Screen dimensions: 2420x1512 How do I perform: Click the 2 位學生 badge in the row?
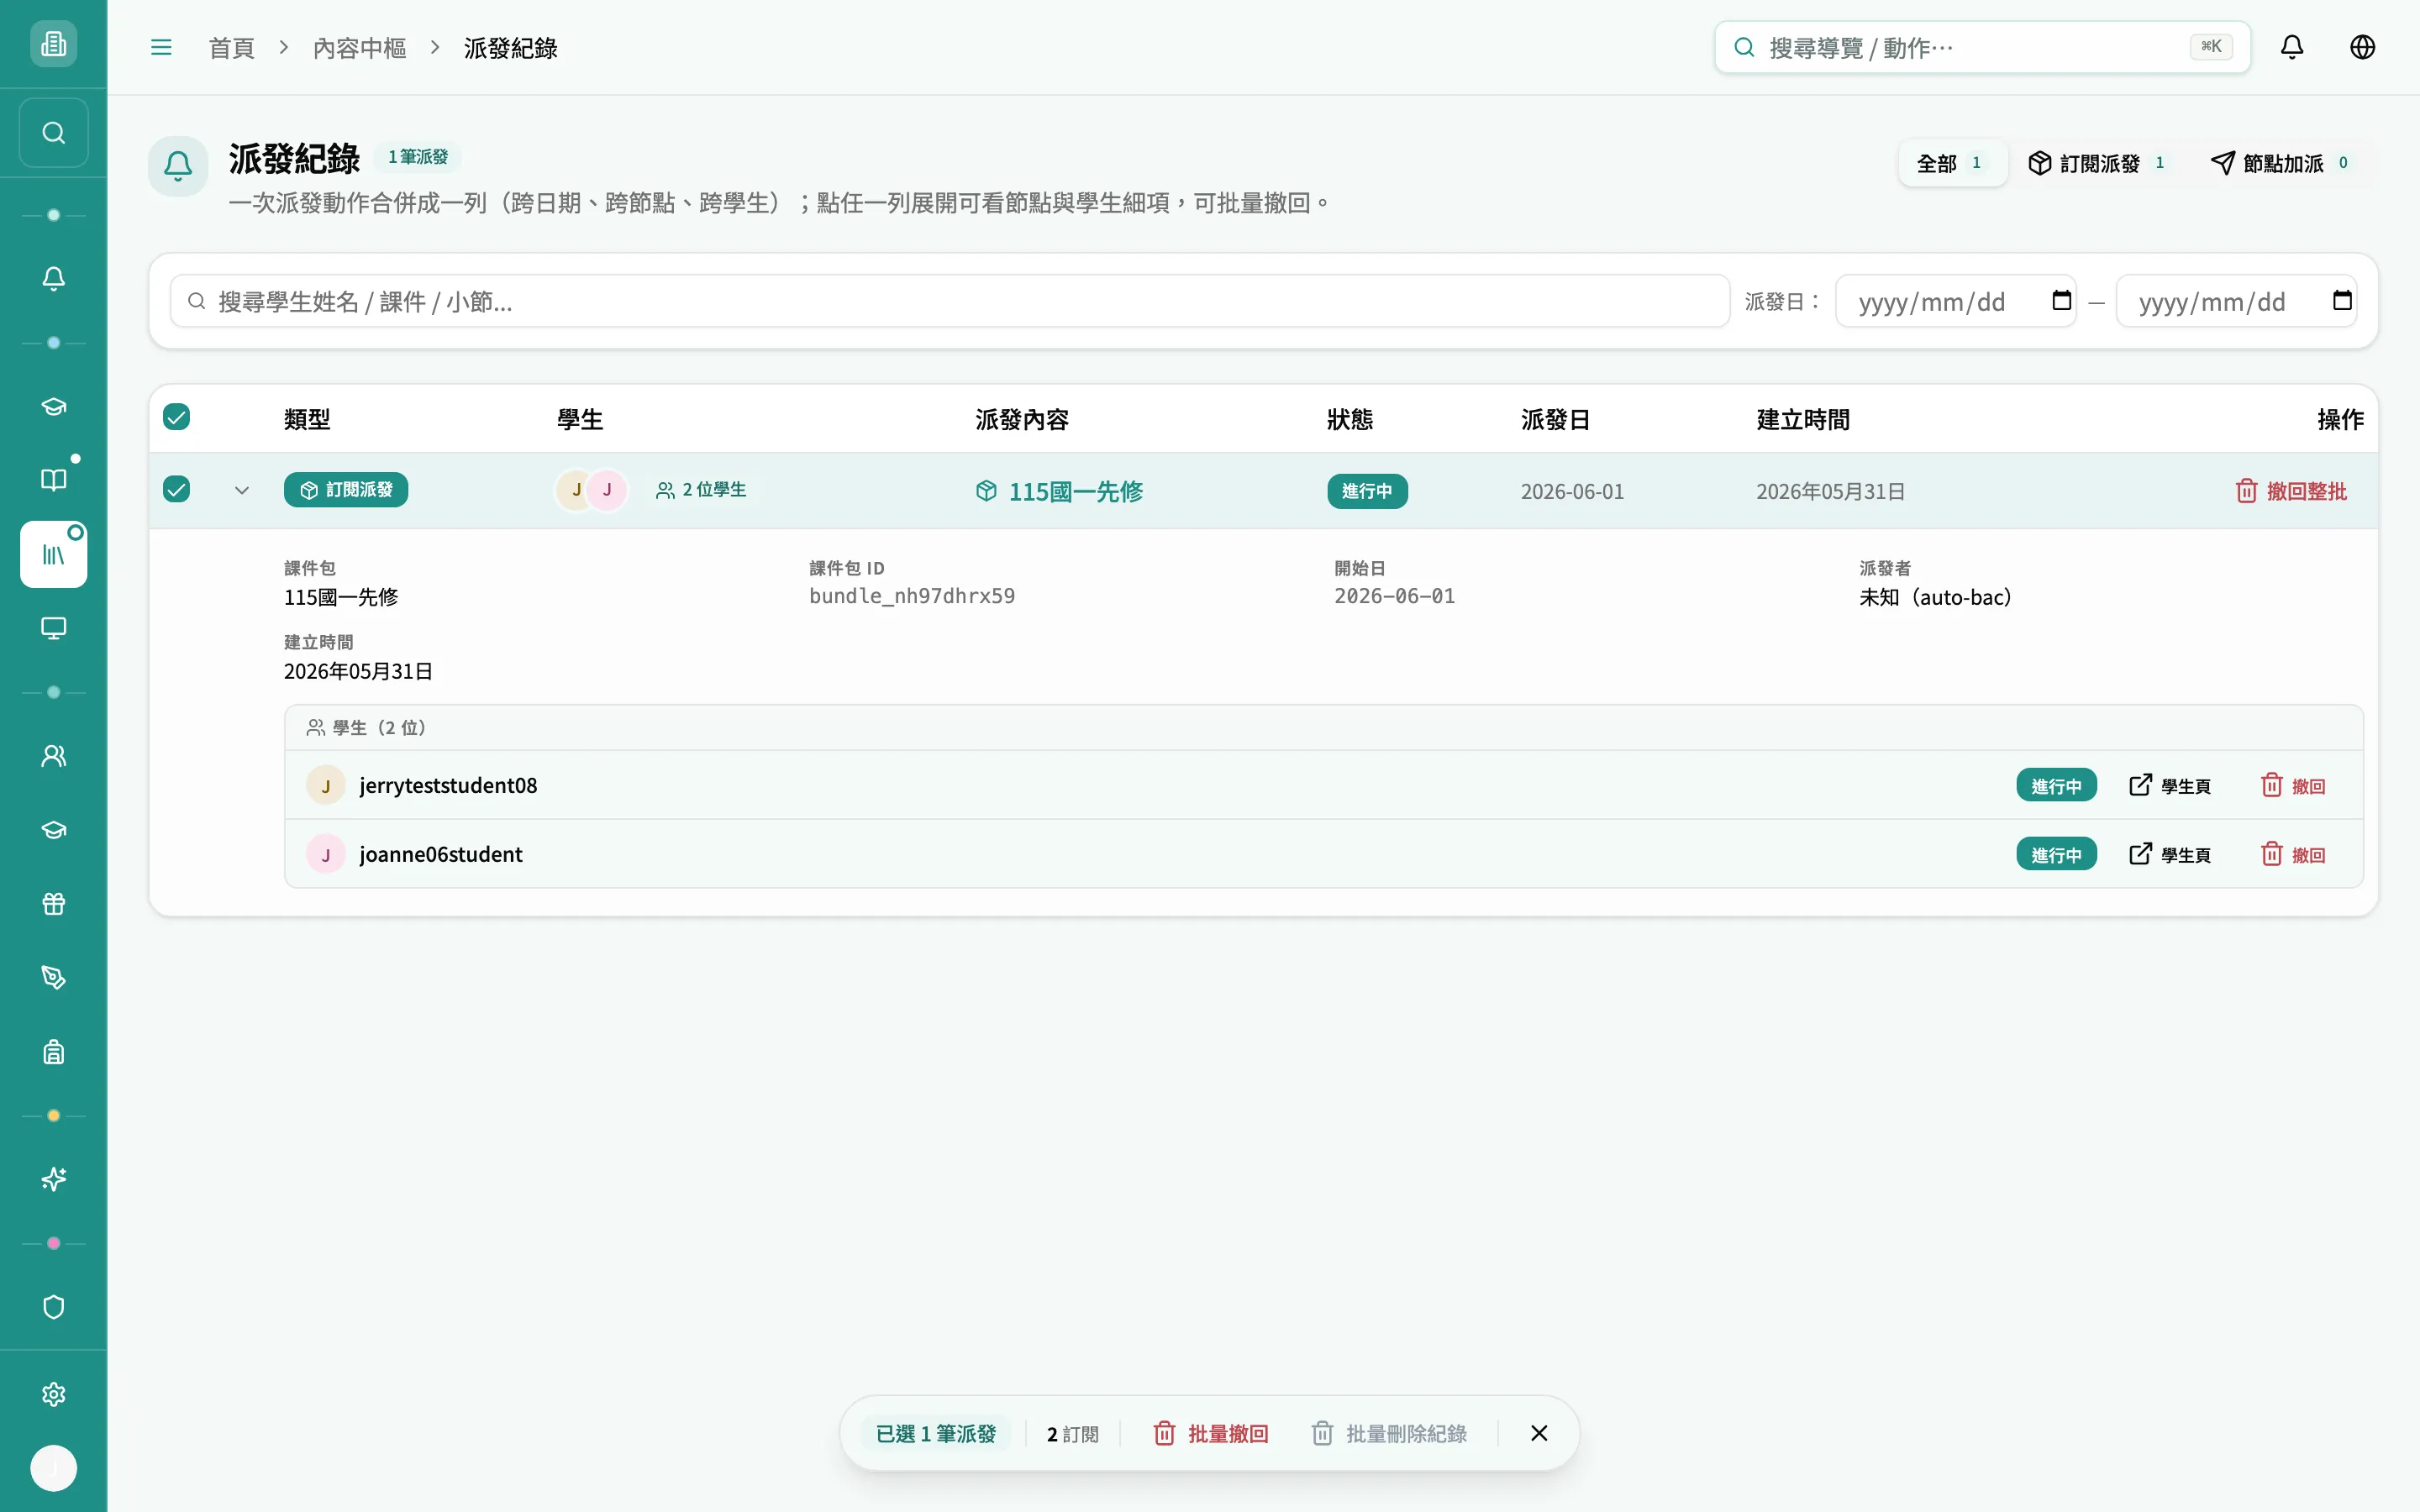coord(701,490)
